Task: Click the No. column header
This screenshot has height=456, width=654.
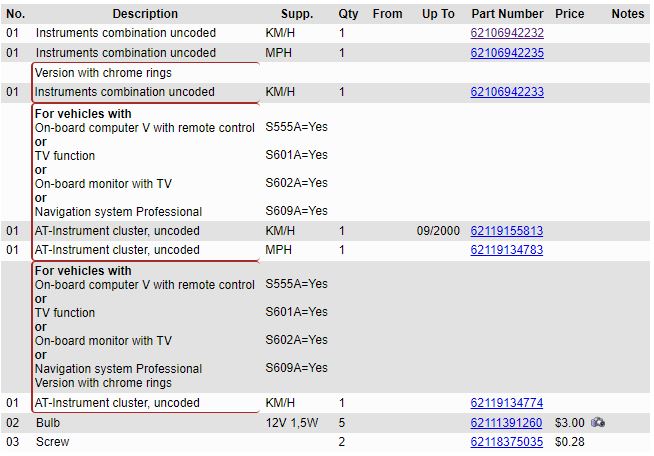Action: click(15, 14)
